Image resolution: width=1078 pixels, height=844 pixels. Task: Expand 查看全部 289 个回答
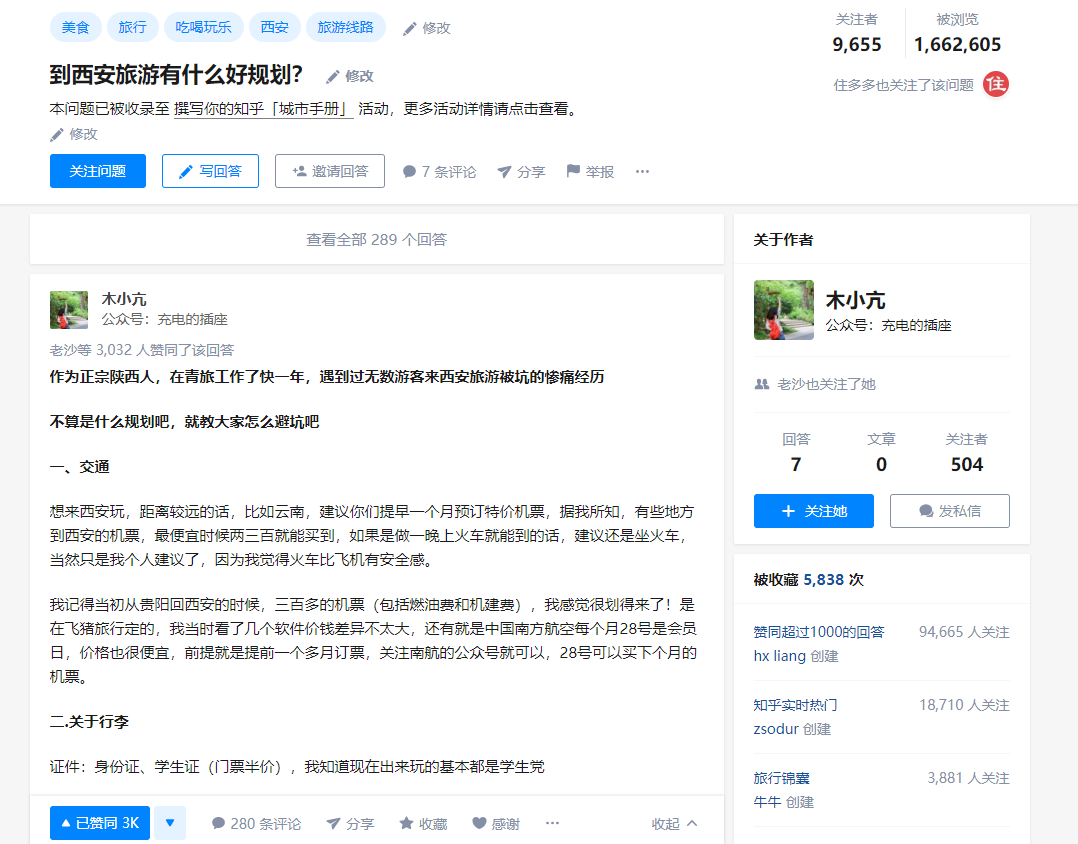[377, 239]
